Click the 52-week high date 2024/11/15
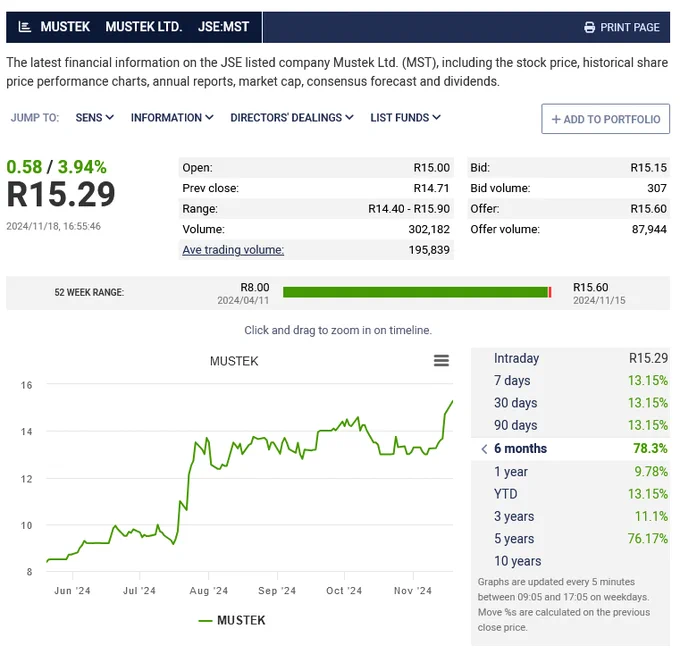The image size is (680, 654). tap(599, 301)
